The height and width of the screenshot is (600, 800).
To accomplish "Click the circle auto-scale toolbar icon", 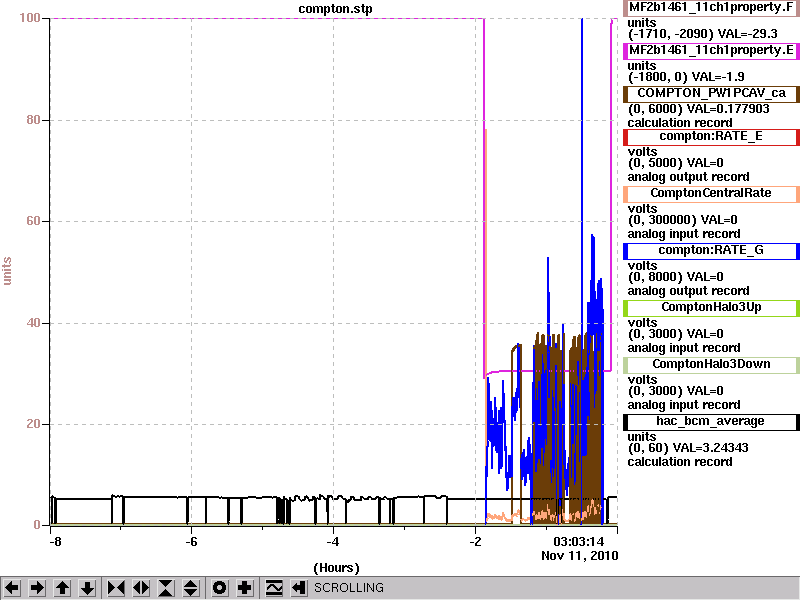I will click(x=219, y=588).
